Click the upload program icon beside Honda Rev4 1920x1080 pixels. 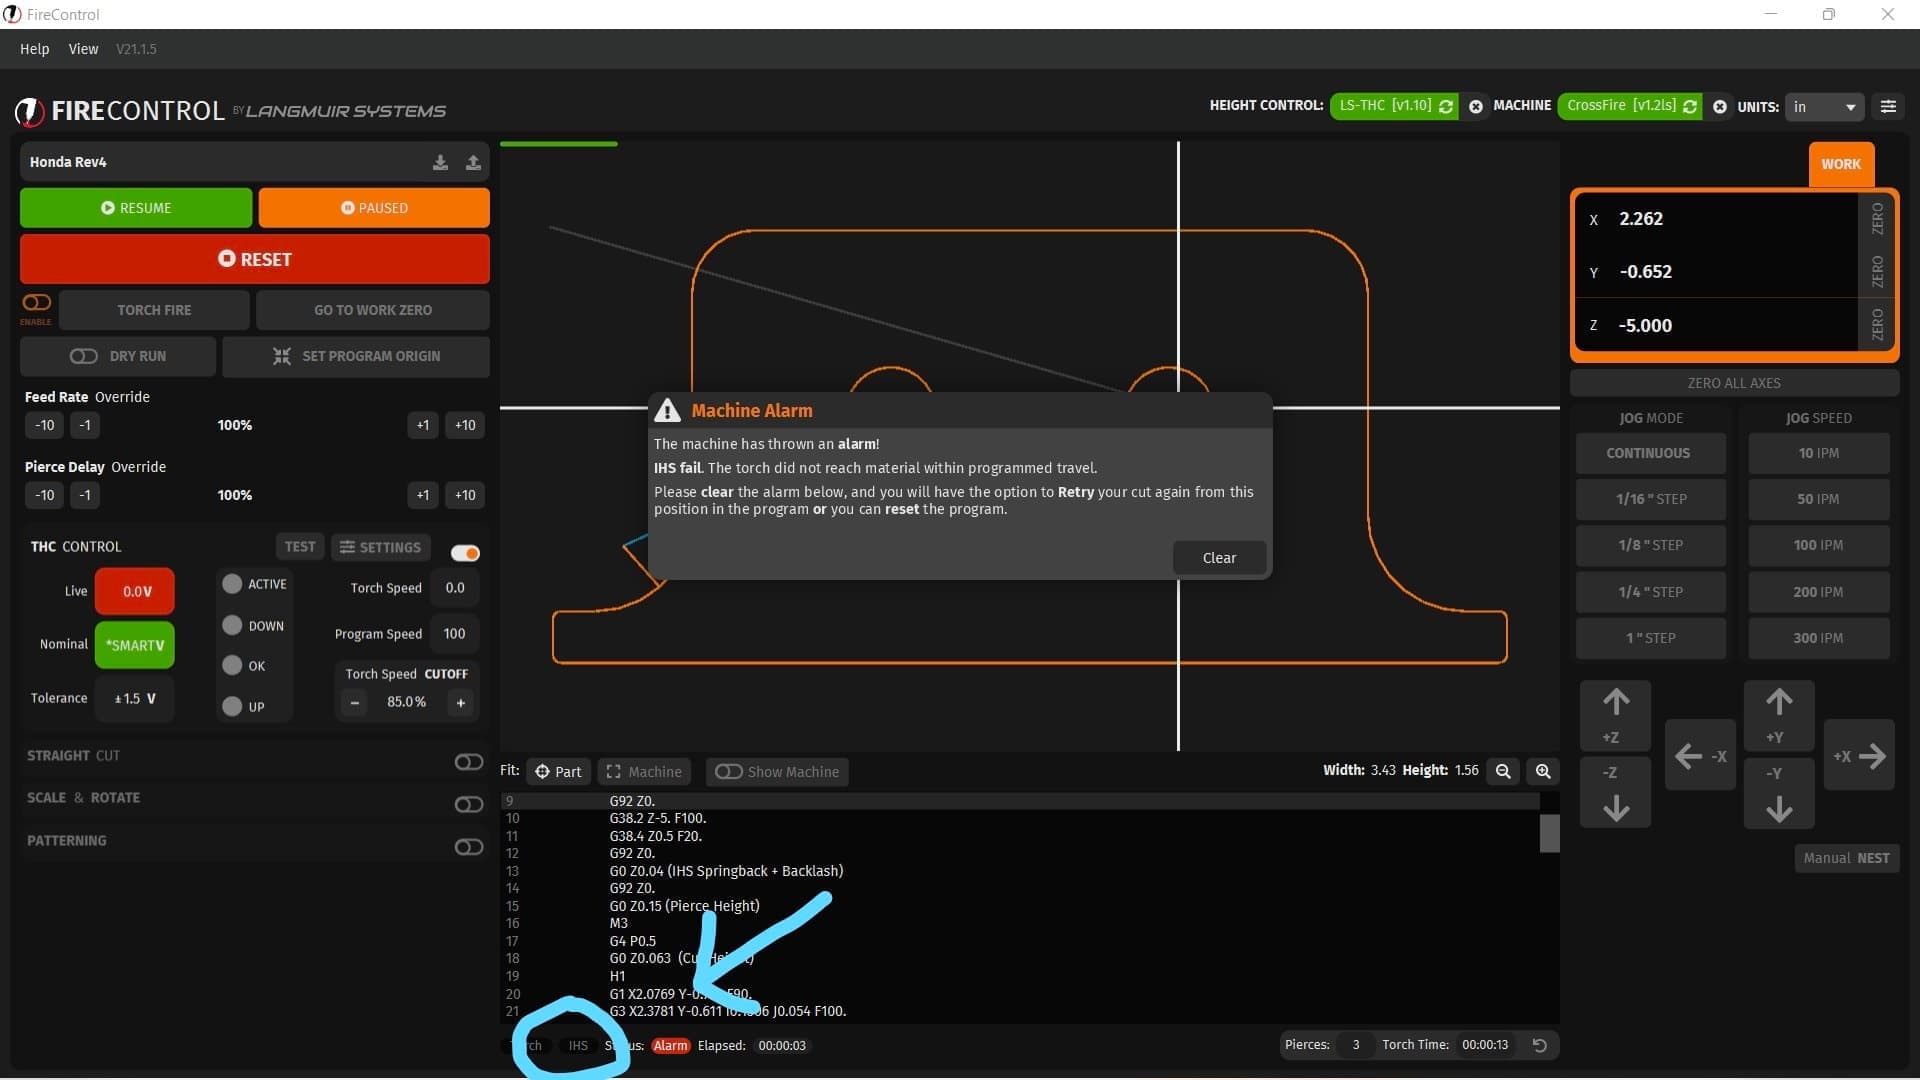coord(473,162)
